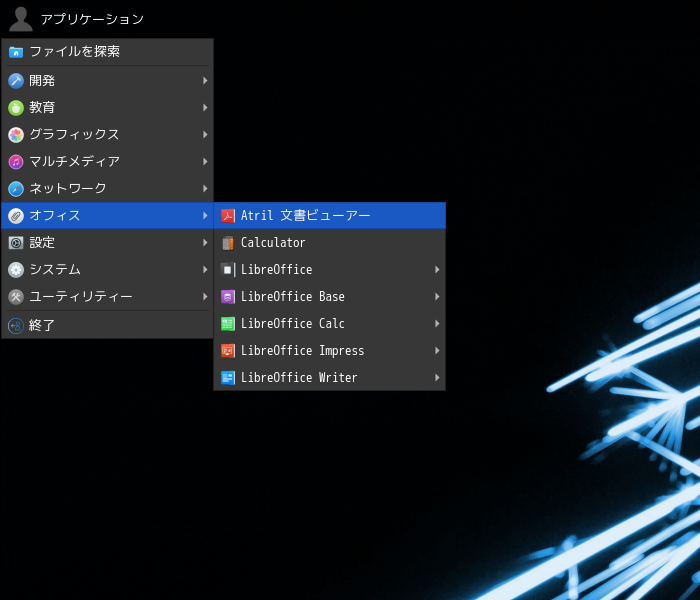Open the アプリケーション menu label
The height and width of the screenshot is (600, 700).
pos(92,19)
